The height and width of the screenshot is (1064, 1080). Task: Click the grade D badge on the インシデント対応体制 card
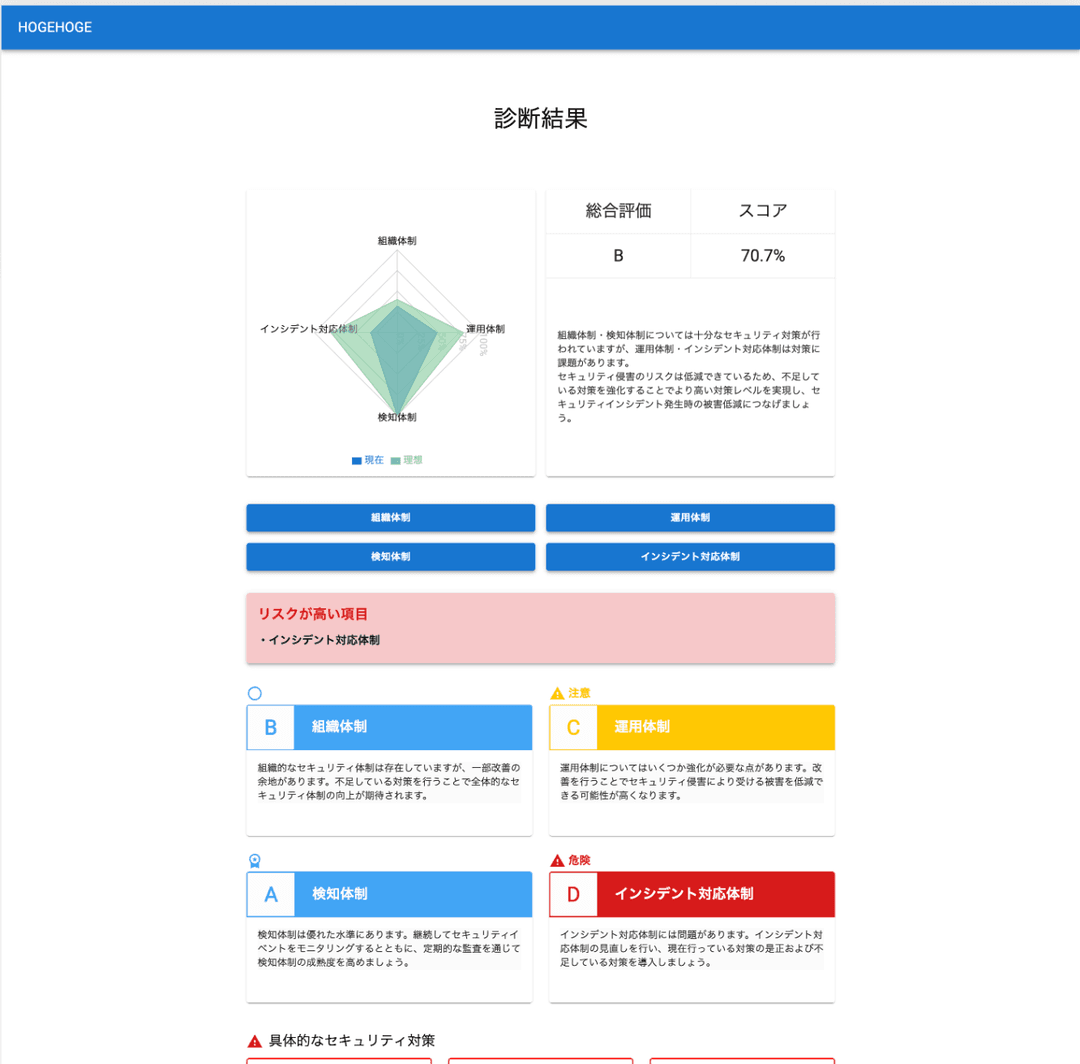click(573, 894)
